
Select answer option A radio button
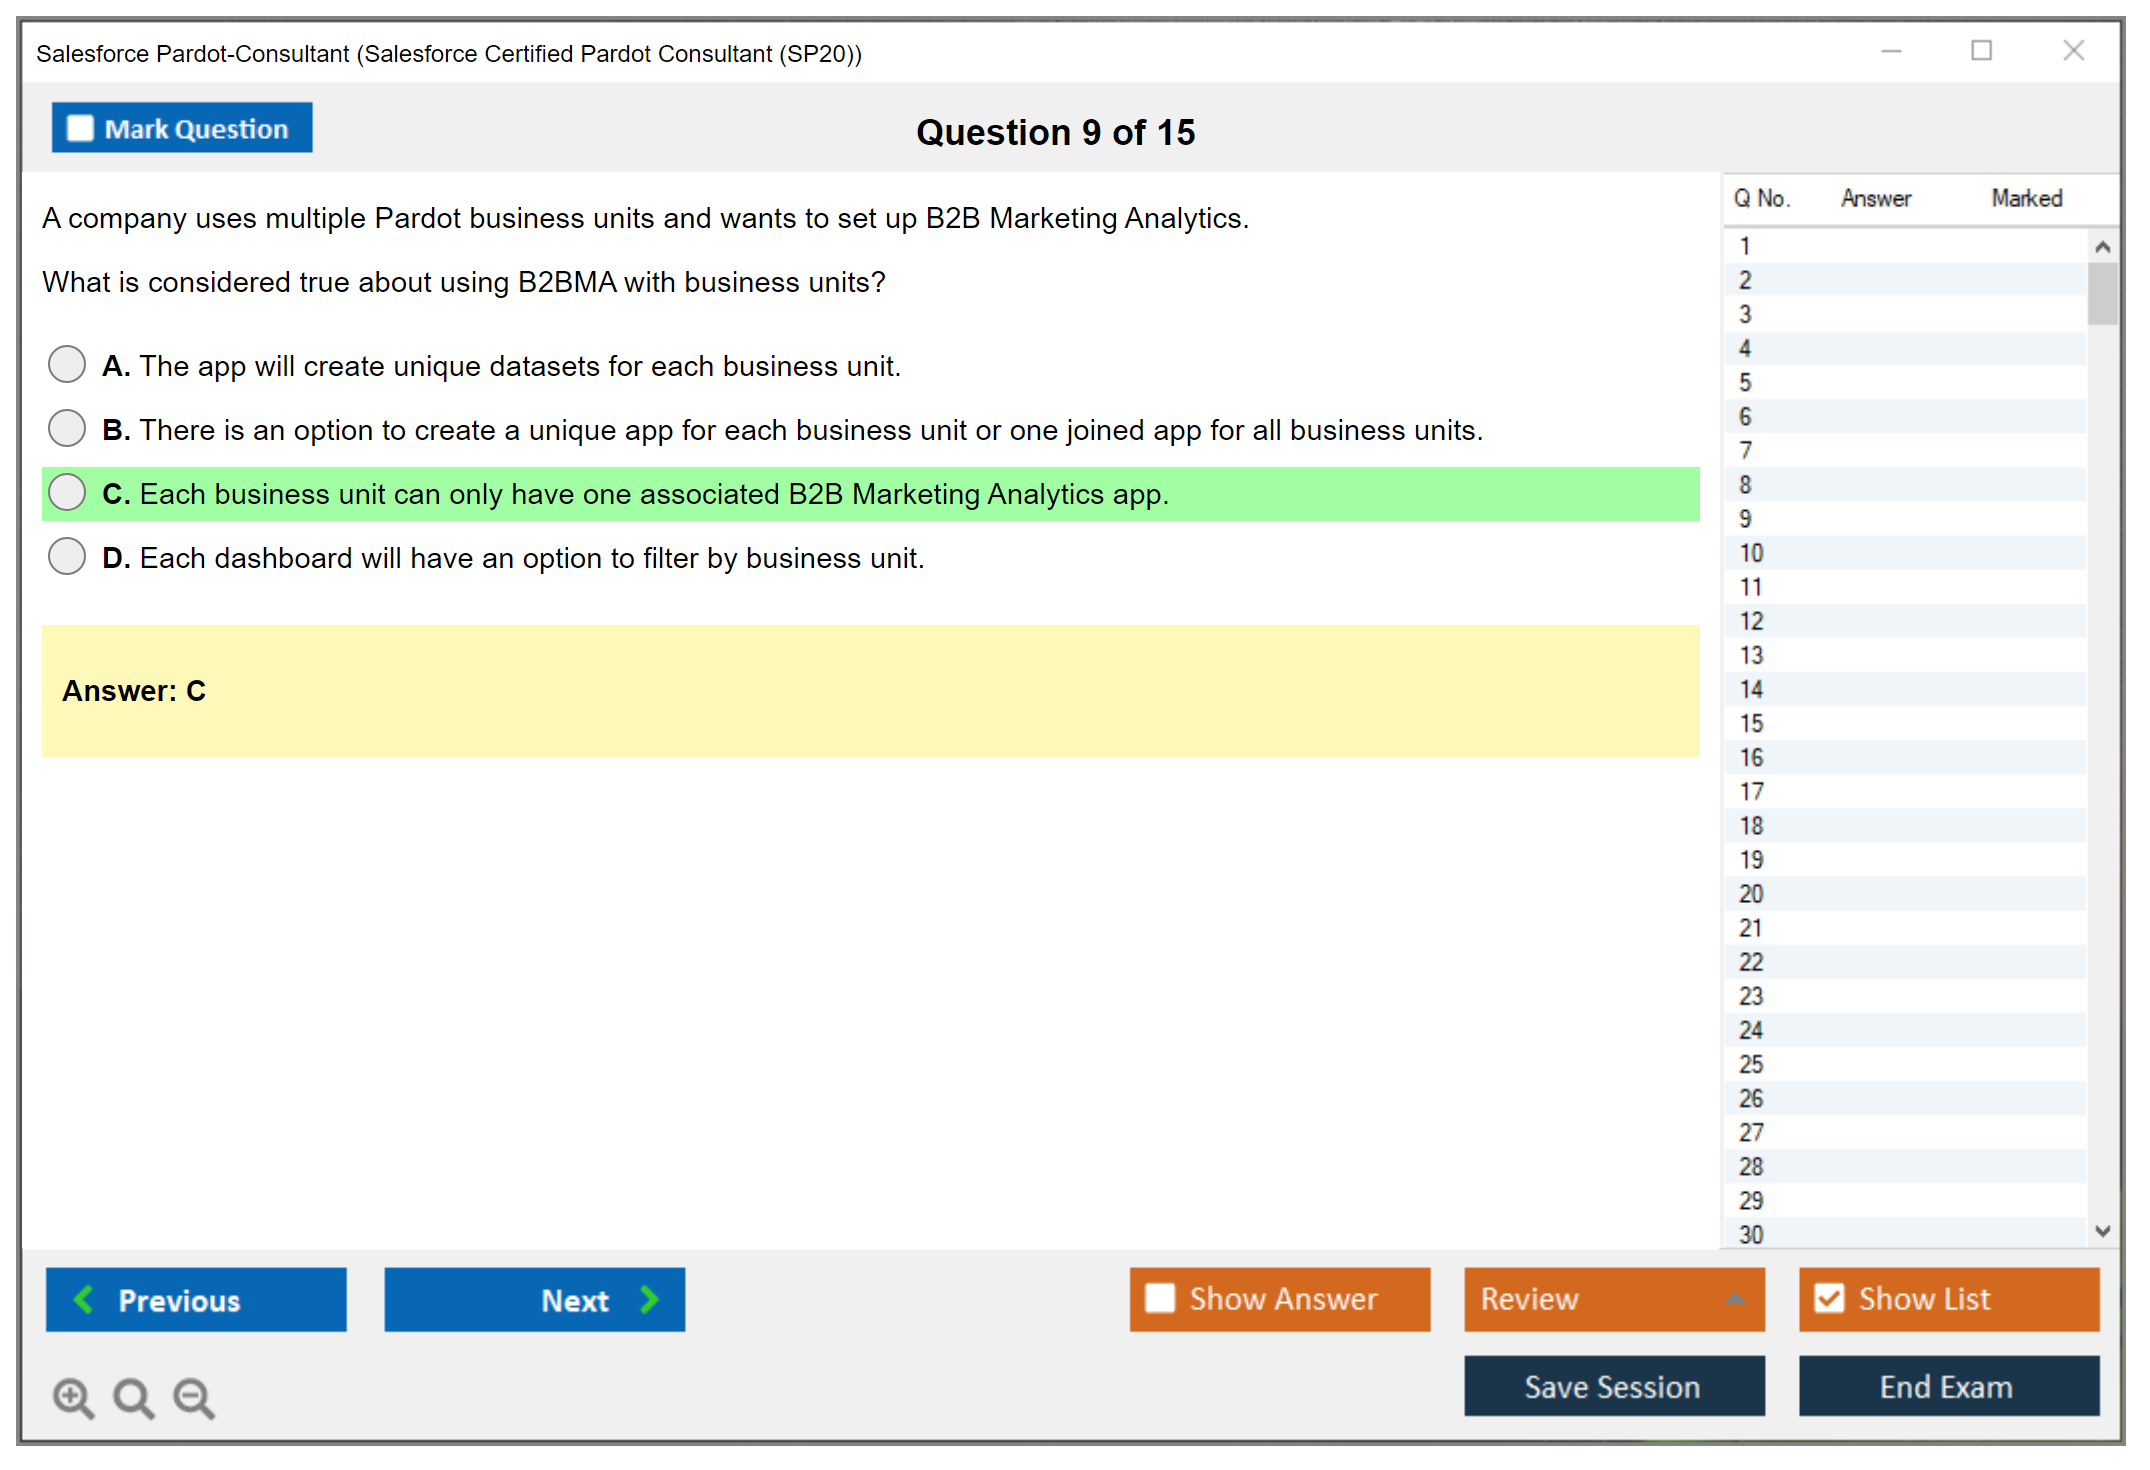click(x=67, y=364)
